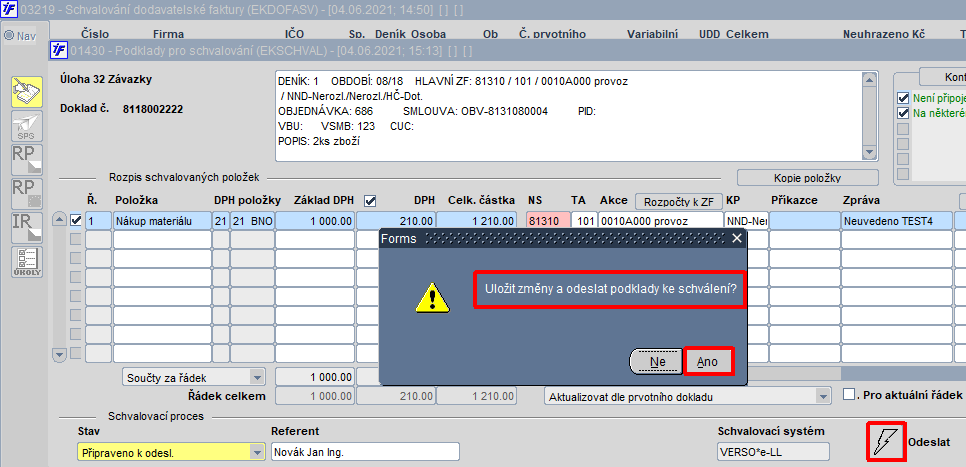This screenshot has height=467, width=966.
Task: Click the 'Variabilní' column header in background window
Action: 653,35
